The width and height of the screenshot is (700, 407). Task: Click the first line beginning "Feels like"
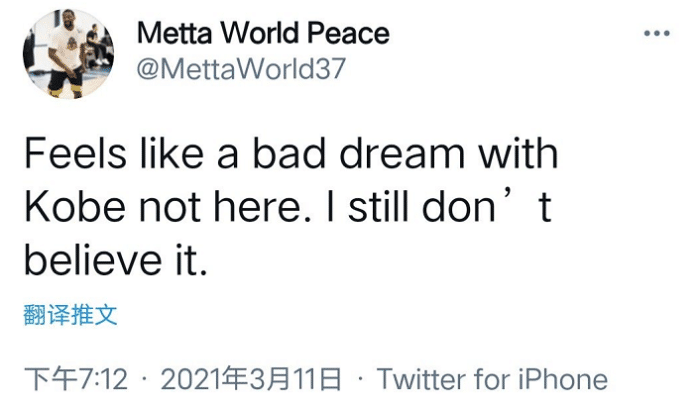click(x=290, y=157)
